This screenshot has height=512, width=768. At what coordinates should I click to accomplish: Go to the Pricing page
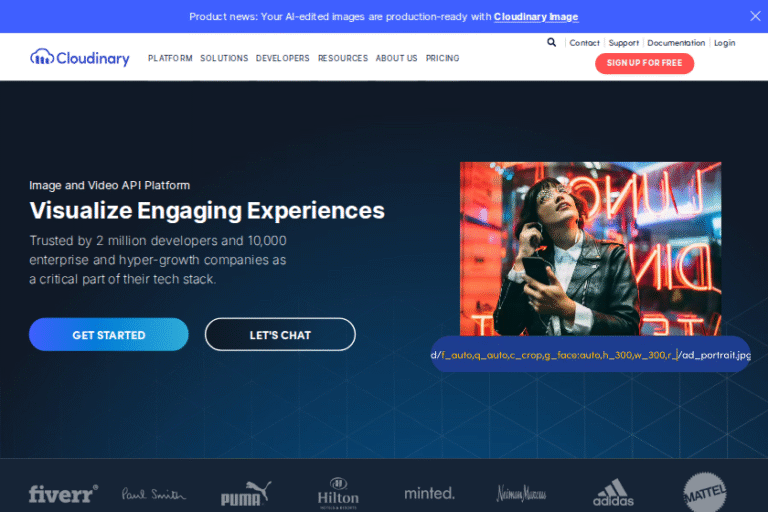click(442, 58)
